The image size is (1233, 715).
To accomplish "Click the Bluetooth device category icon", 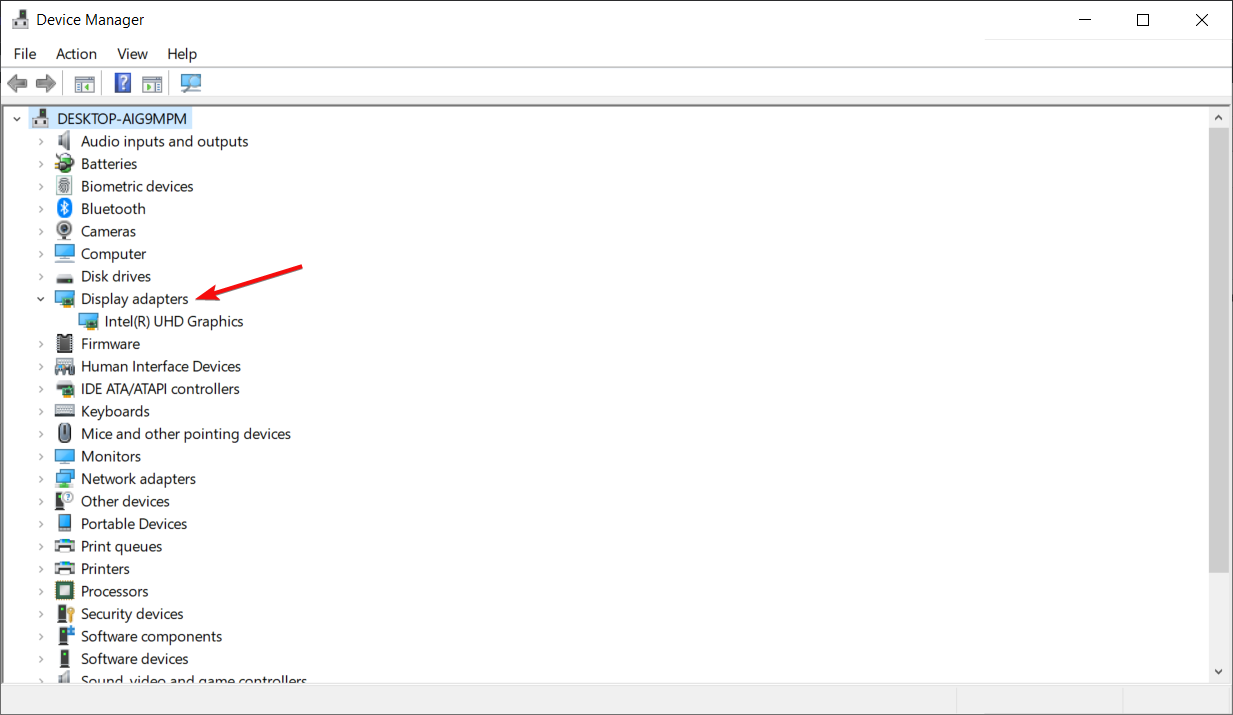I will (x=64, y=208).
